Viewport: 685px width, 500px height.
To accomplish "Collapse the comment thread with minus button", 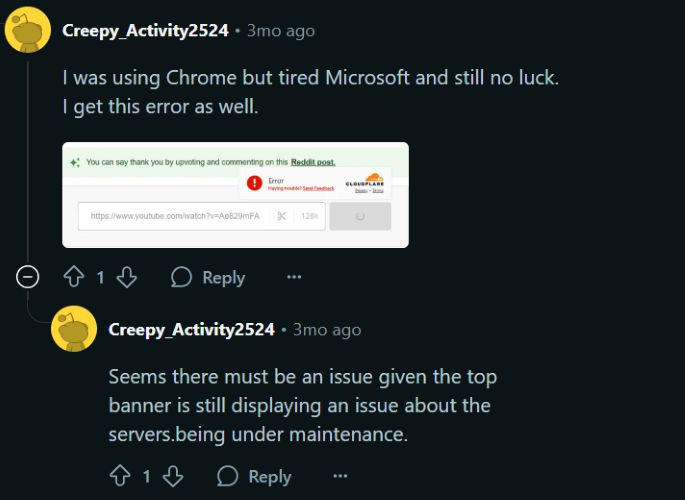I will click(28, 277).
